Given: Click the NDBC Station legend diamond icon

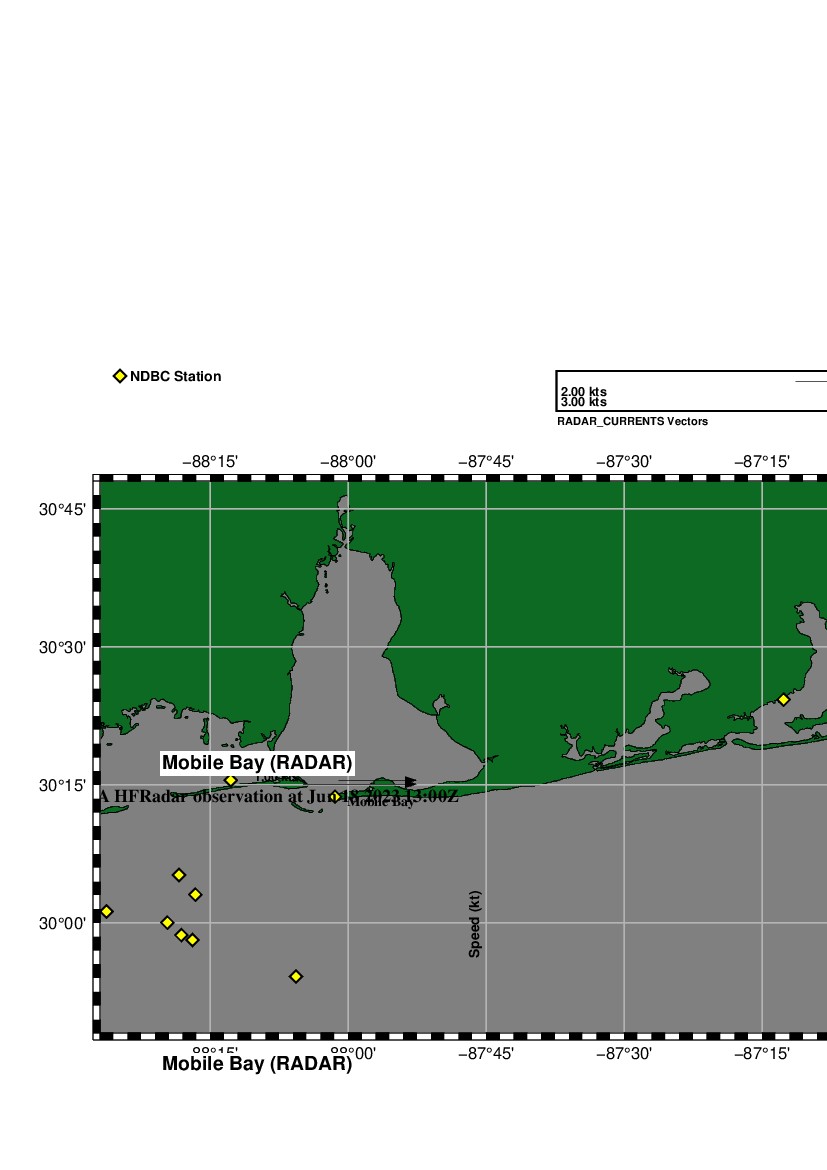Looking at the screenshot, I should [120, 376].
